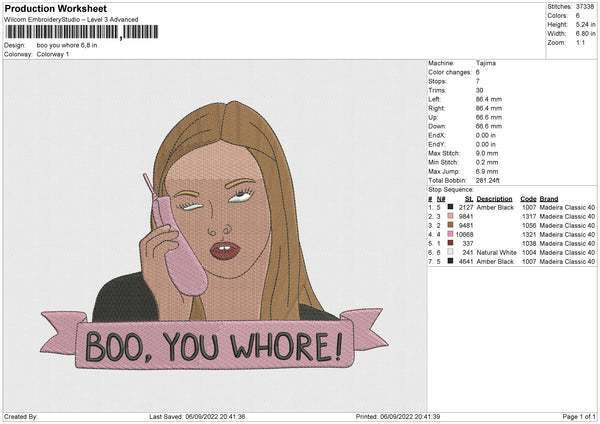600x424 pixels.
Task: Choose the dark red swatch for code 1038
Action: coord(450,243)
